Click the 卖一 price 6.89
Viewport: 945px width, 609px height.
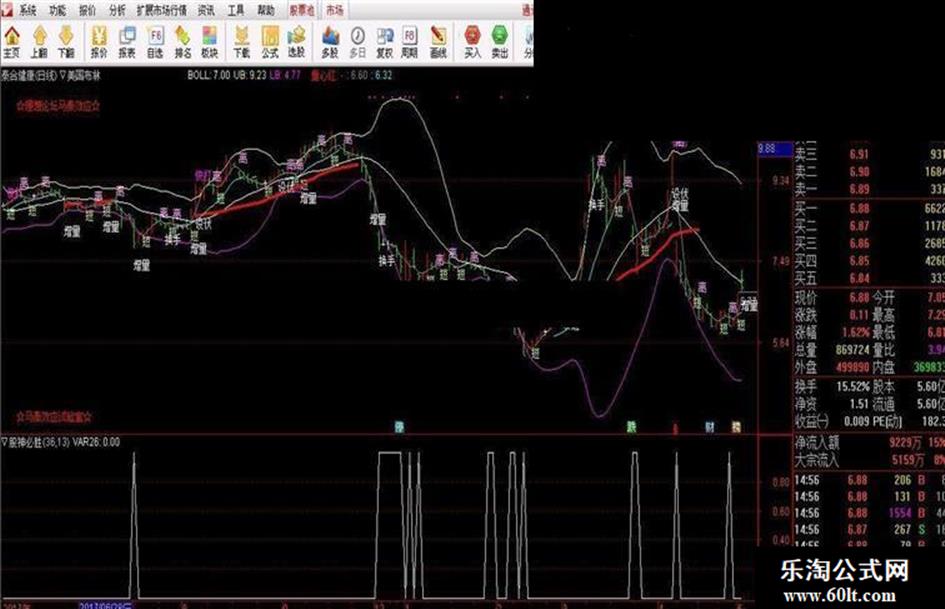pos(859,189)
